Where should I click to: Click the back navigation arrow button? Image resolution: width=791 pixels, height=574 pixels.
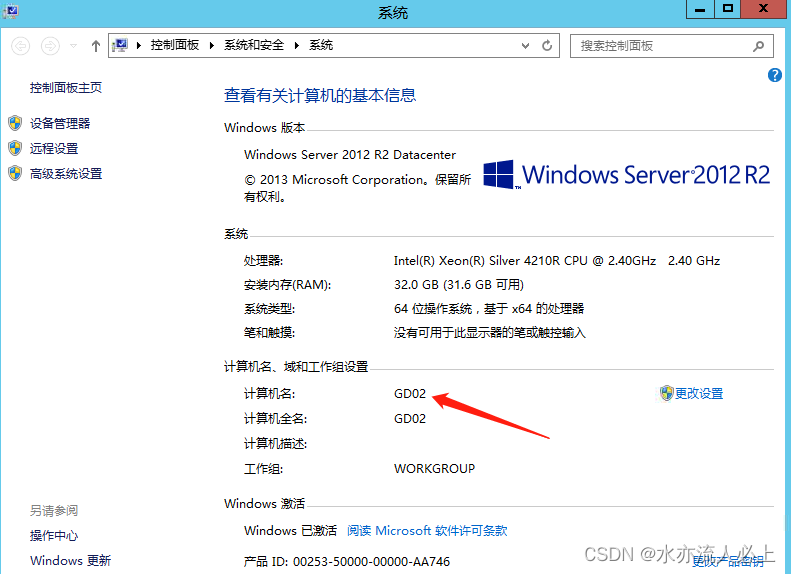(21, 46)
